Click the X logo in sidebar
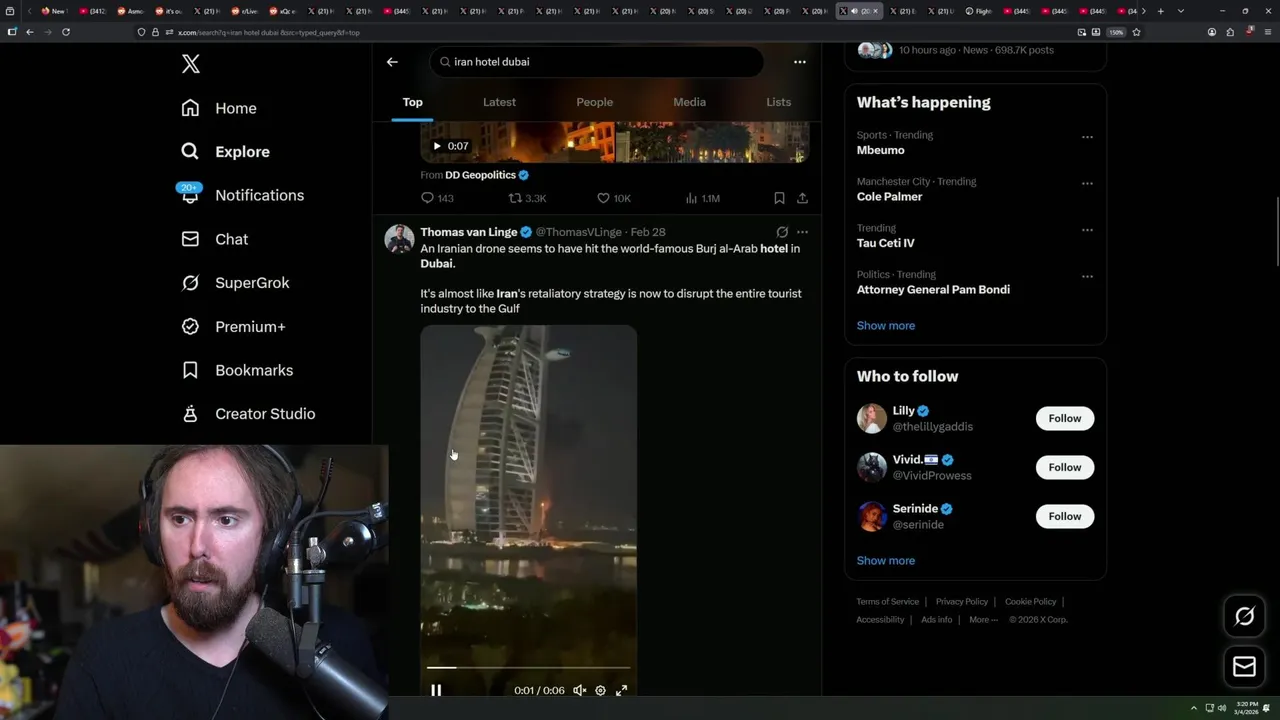This screenshot has height=720, width=1280. coord(191,64)
